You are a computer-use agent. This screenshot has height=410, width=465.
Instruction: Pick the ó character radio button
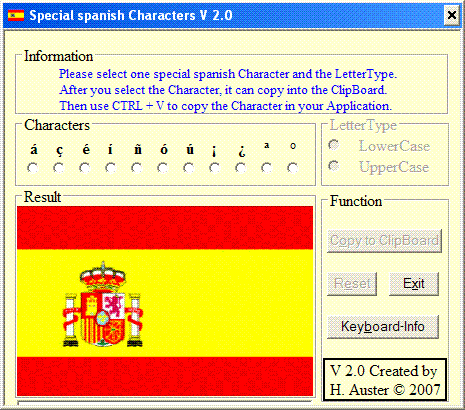(163, 168)
